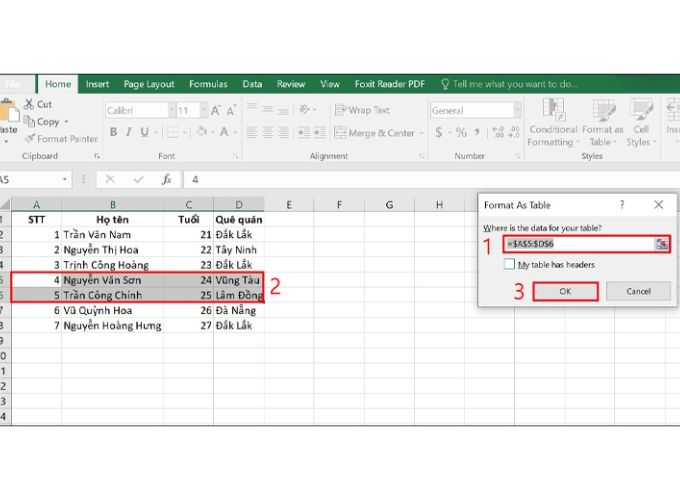Switch to the Data tab
This screenshot has width=680, height=500.
252,84
